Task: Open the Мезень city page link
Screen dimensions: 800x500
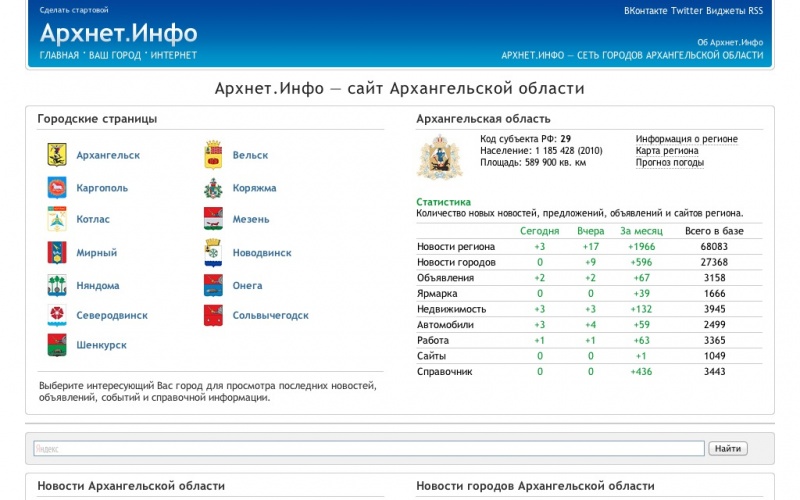Action: 251,219
